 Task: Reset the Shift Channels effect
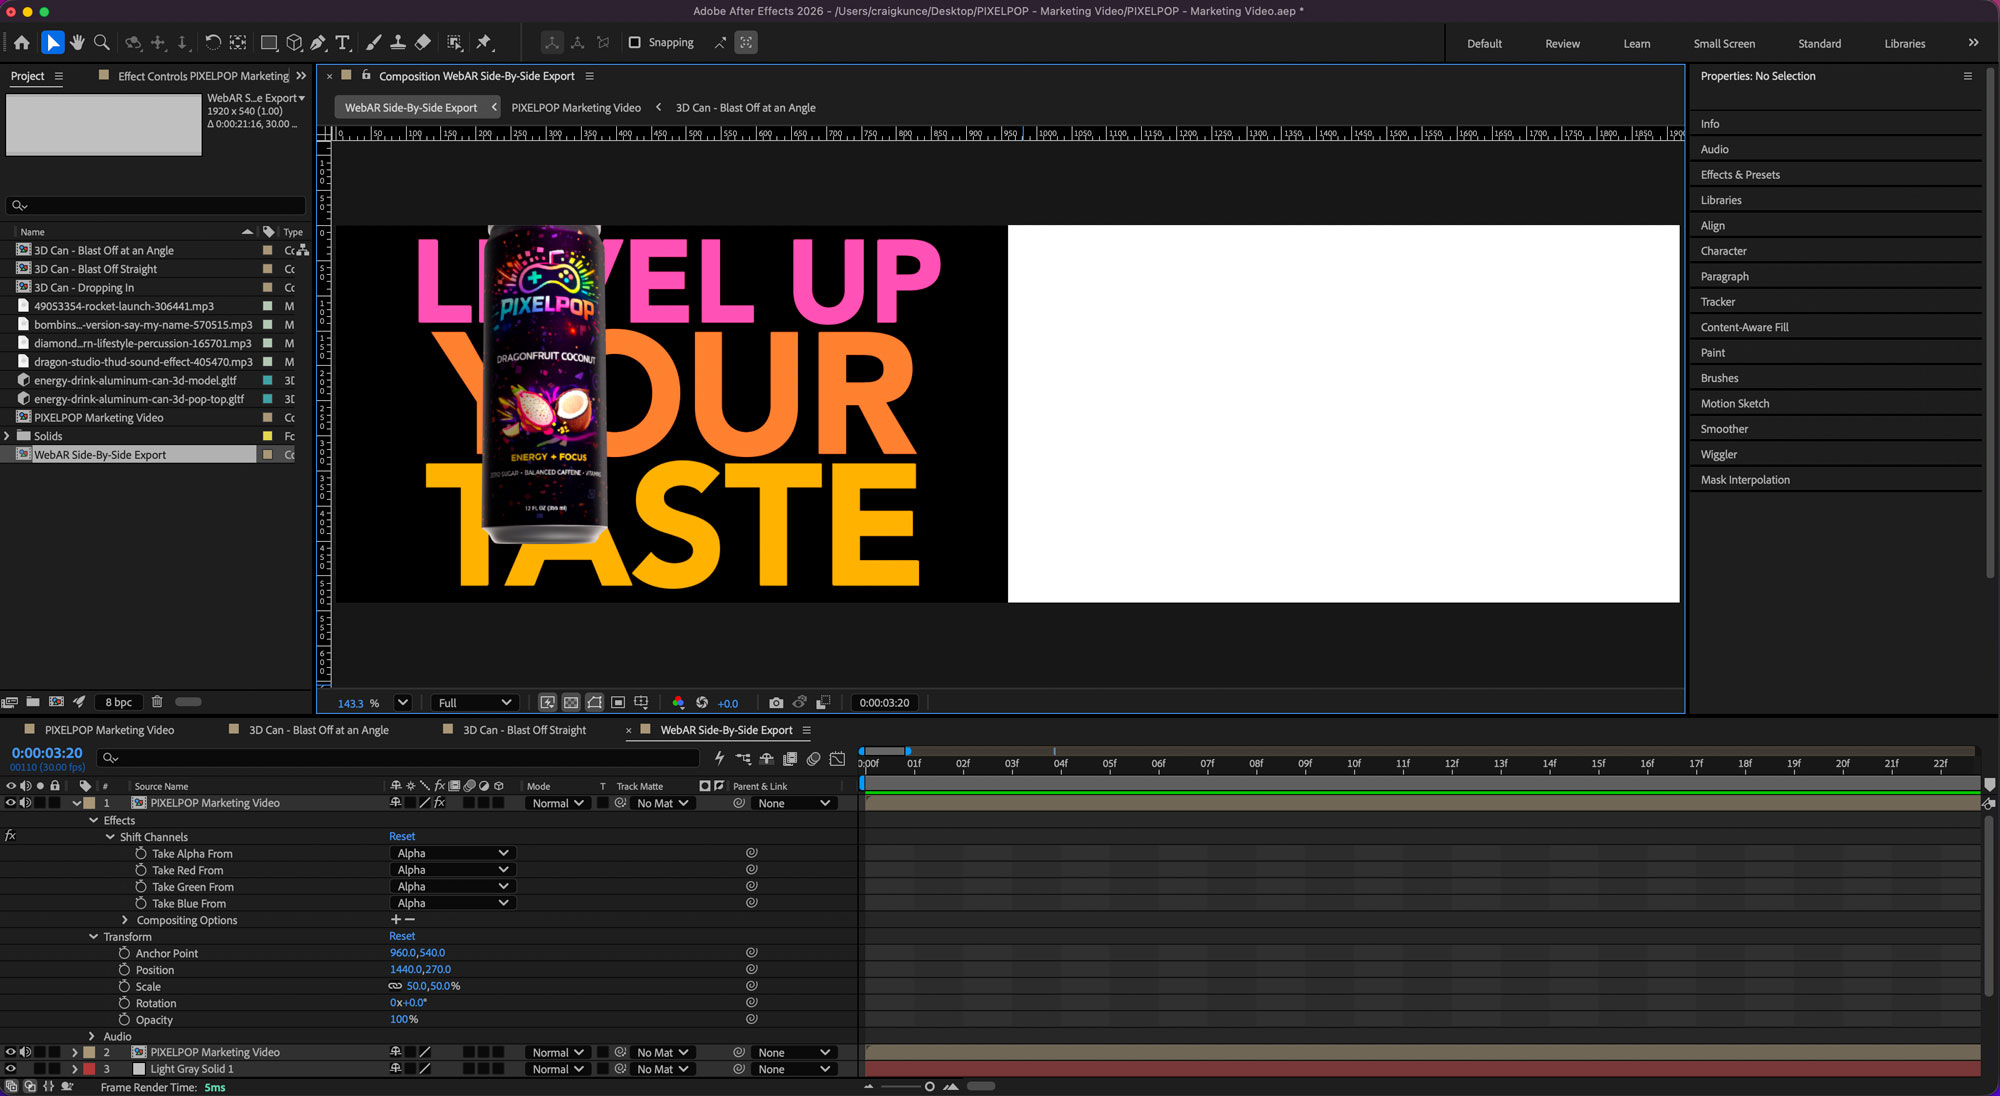pyautogui.click(x=402, y=836)
